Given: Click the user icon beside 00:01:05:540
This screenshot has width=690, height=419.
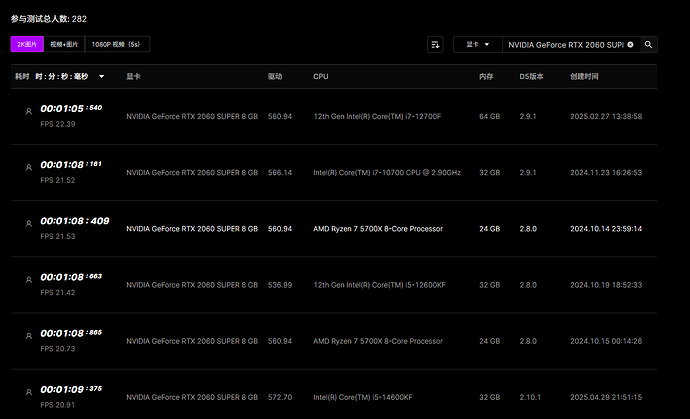Looking at the screenshot, I should tap(29, 111).
